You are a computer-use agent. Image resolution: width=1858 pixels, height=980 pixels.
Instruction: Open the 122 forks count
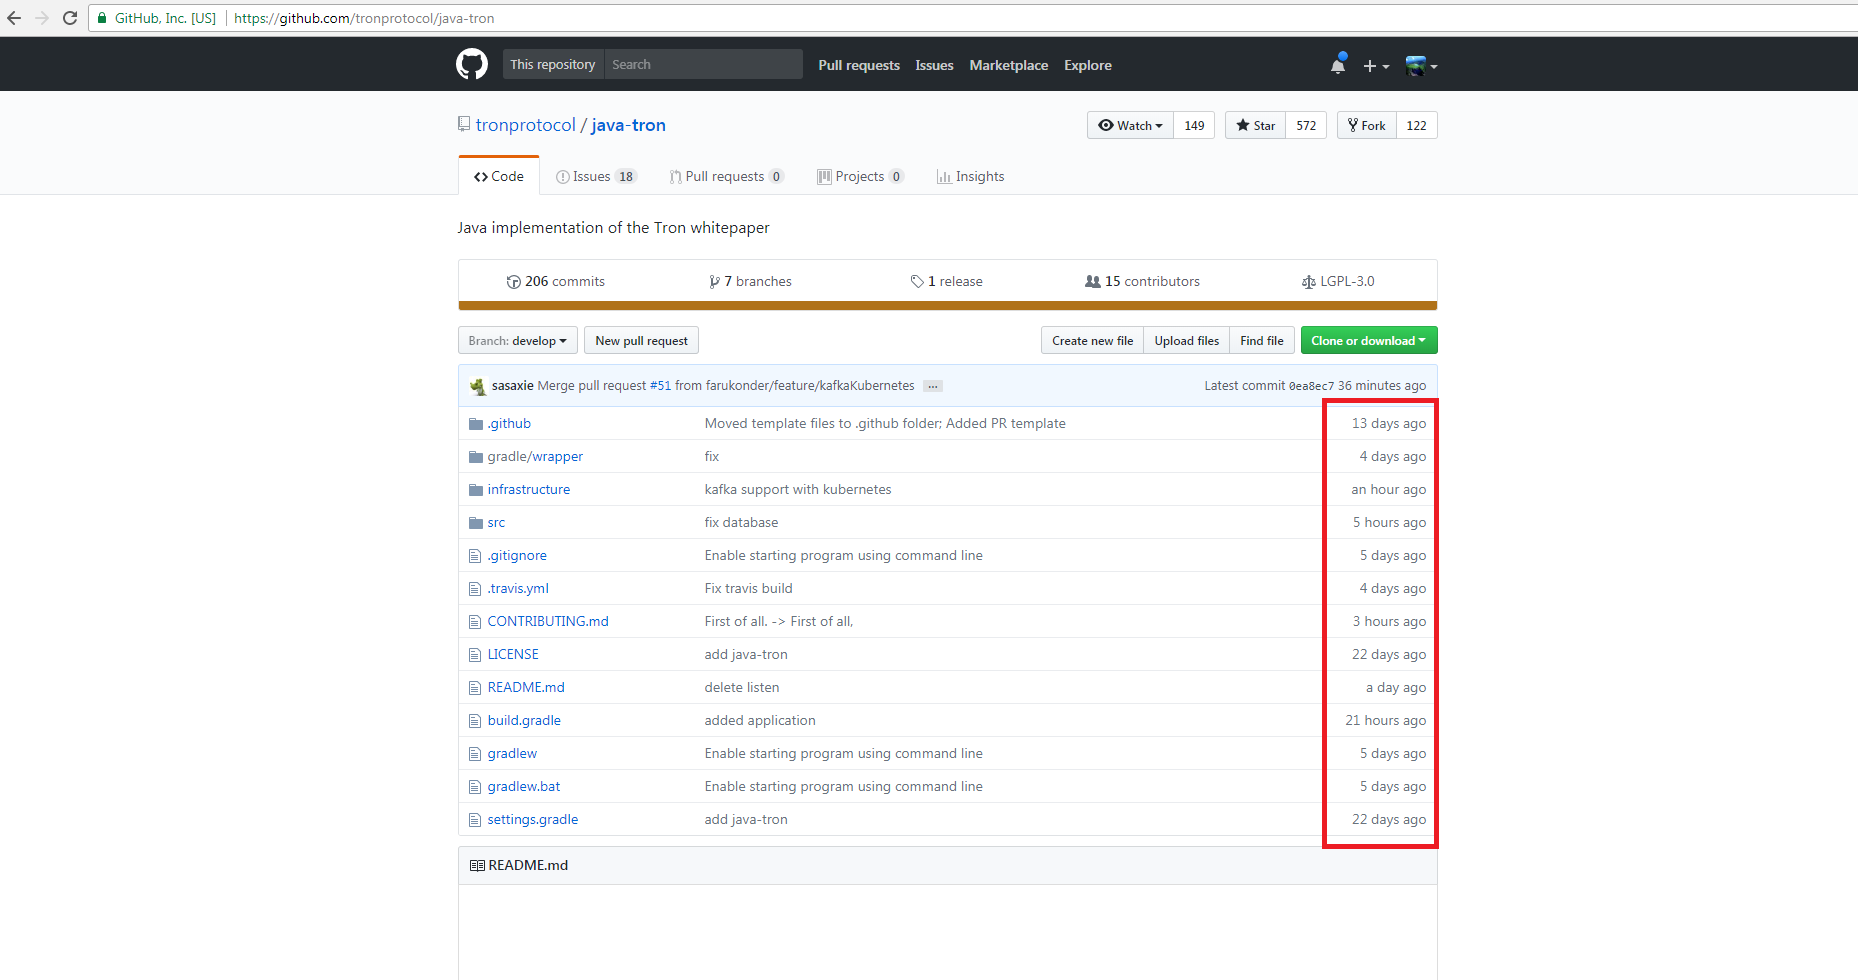[x=1416, y=125]
